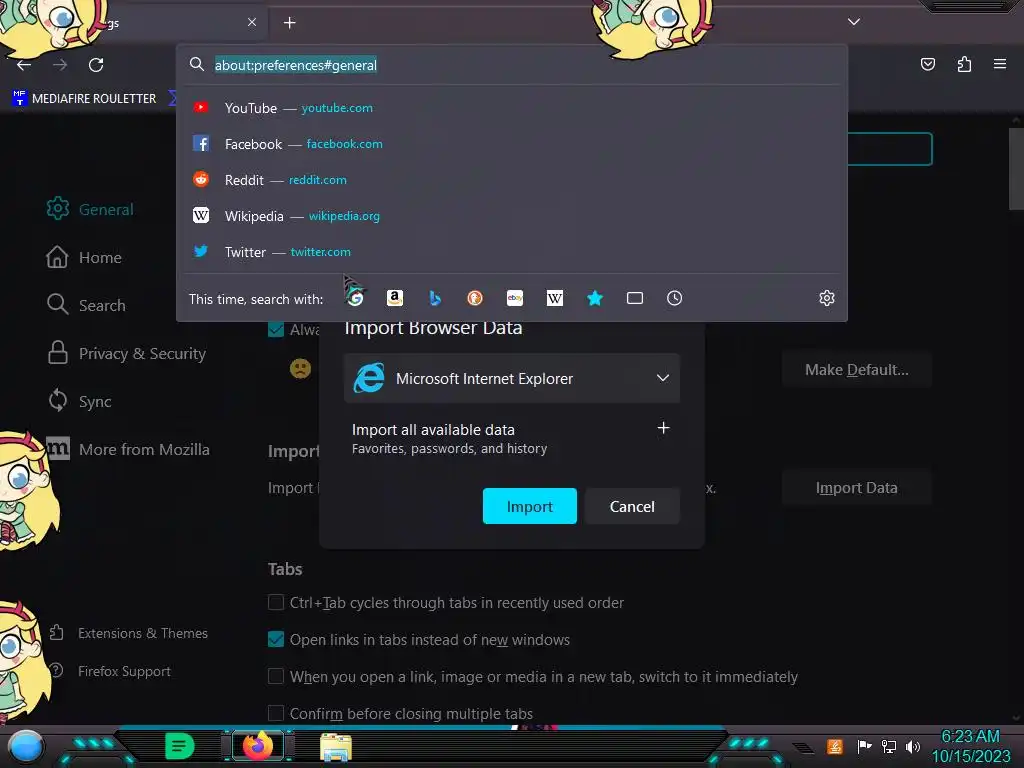The image size is (1024, 768).
Task: Open the list all tabs chevron
Action: click(x=854, y=22)
